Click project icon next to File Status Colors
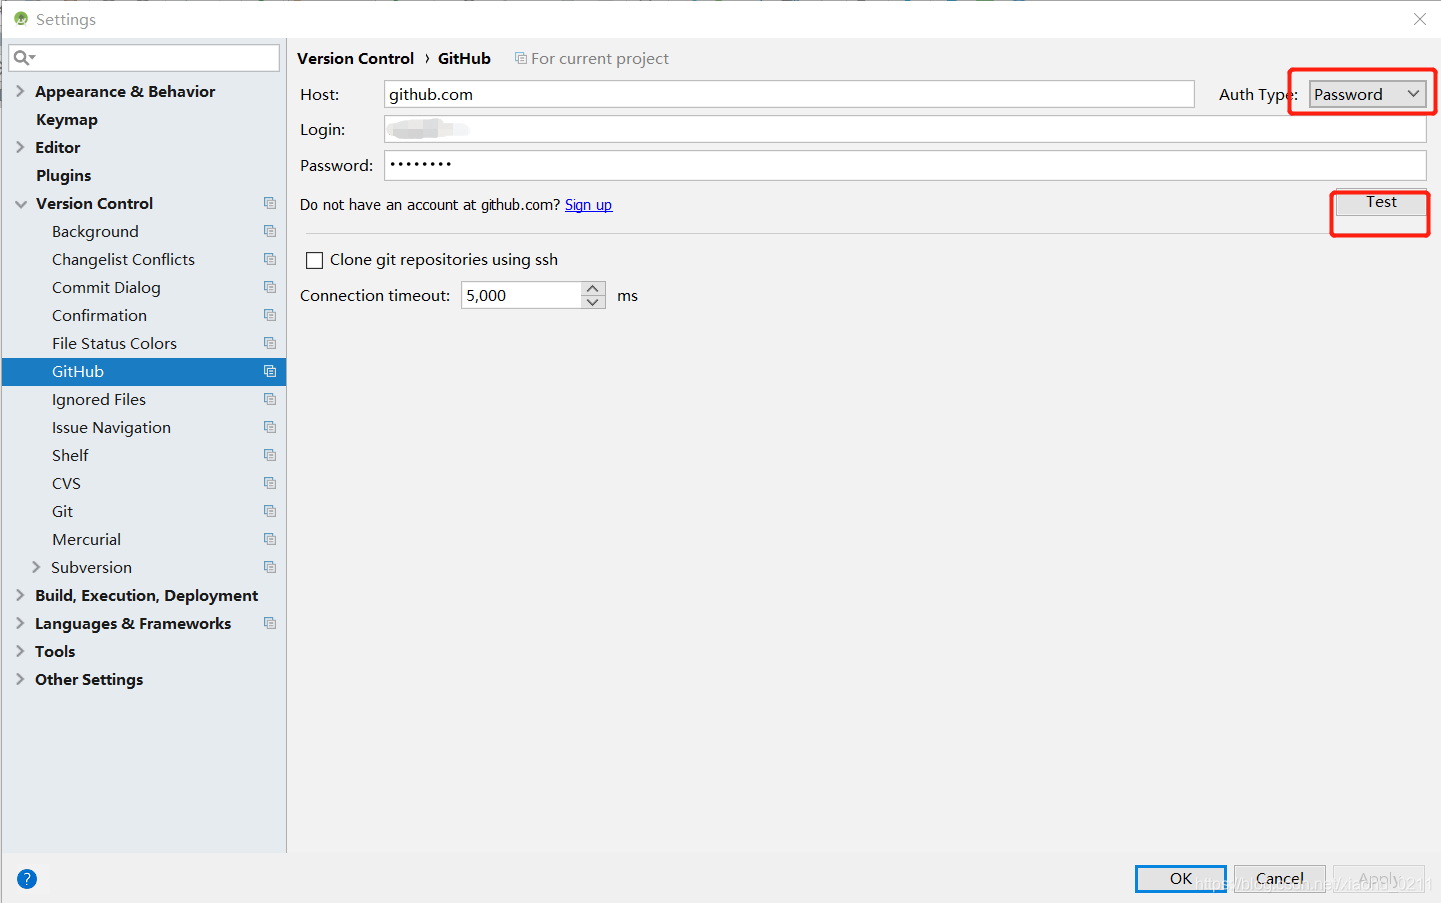The image size is (1441, 903). [x=270, y=343]
